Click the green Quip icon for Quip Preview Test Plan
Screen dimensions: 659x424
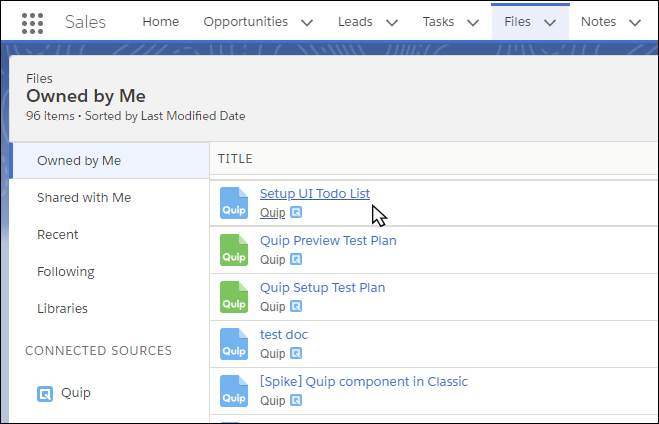tap(234, 250)
